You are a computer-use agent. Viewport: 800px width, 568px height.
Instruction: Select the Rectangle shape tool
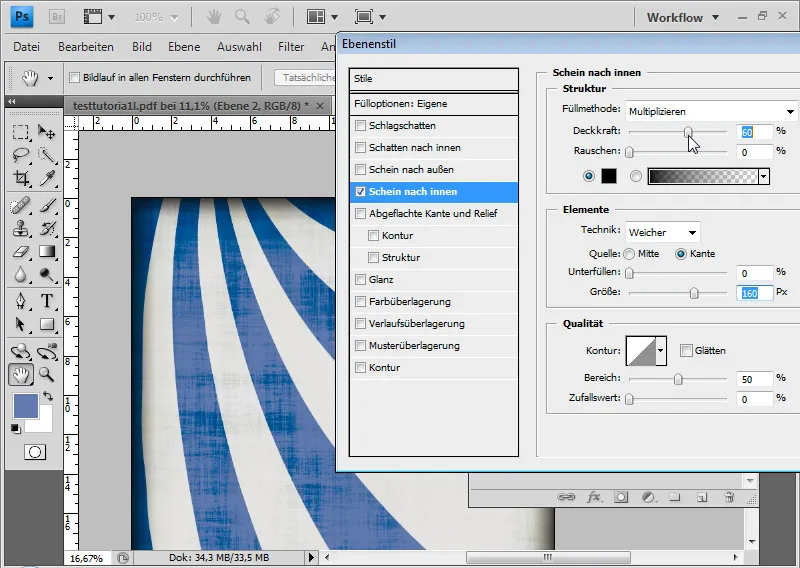click(x=47, y=324)
